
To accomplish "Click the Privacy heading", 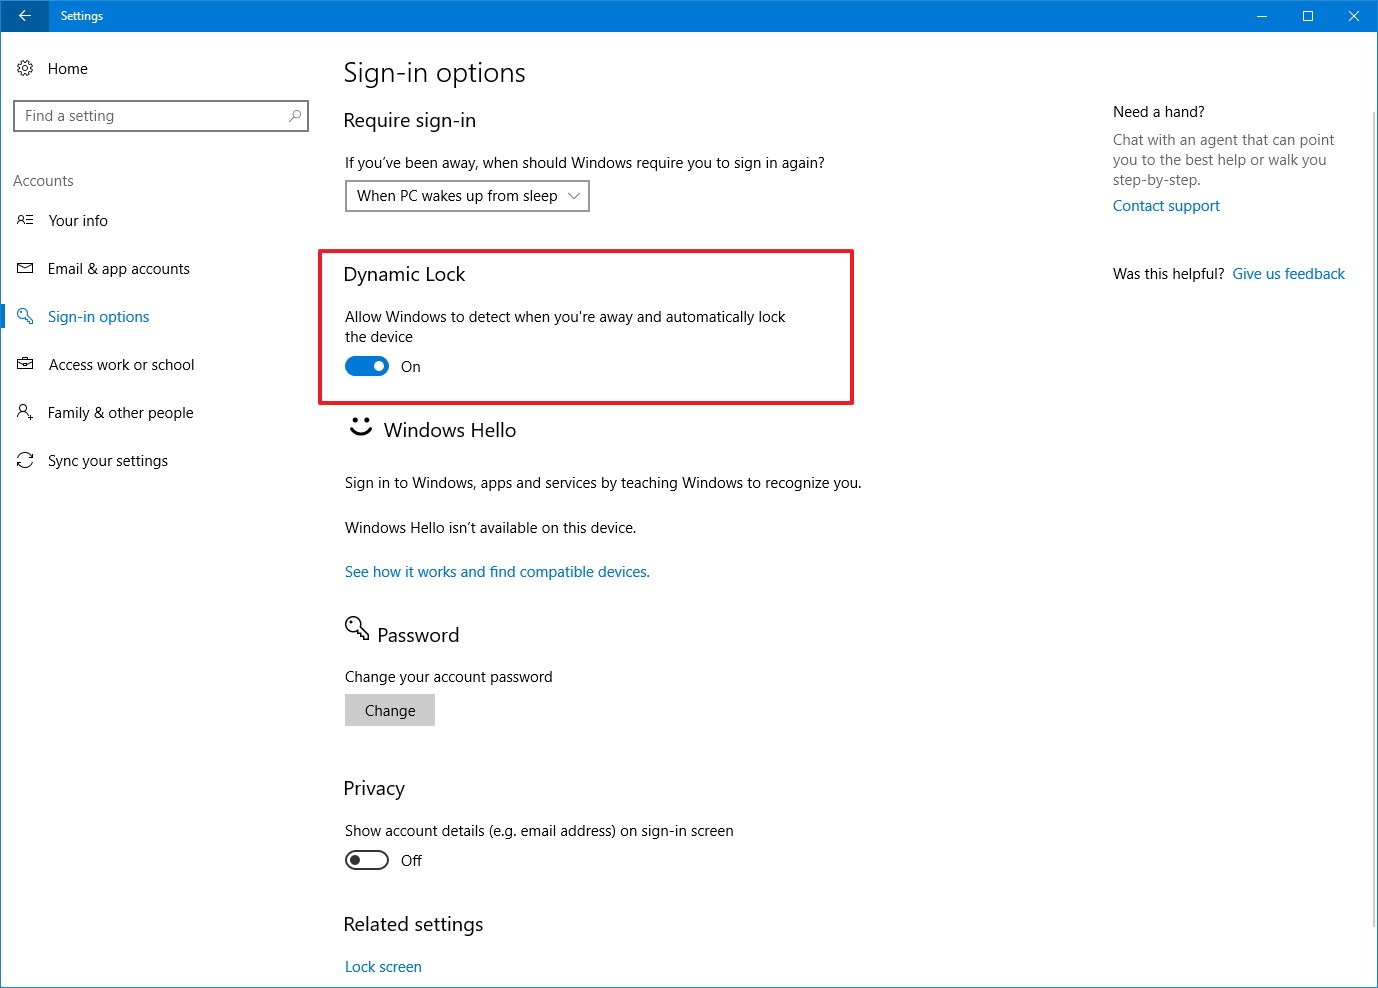I will tap(374, 788).
